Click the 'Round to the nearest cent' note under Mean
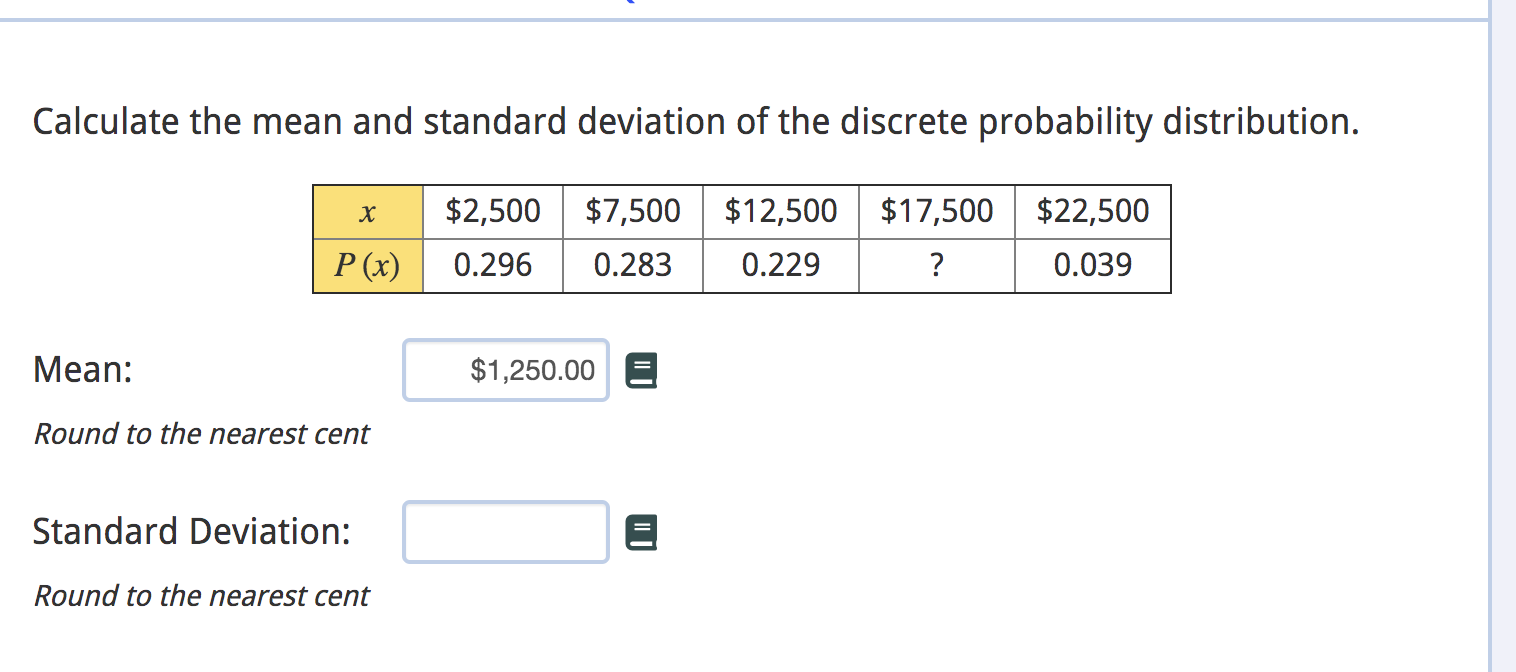The height and width of the screenshot is (672, 1516). pyautogui.click(x=200, y=434)
